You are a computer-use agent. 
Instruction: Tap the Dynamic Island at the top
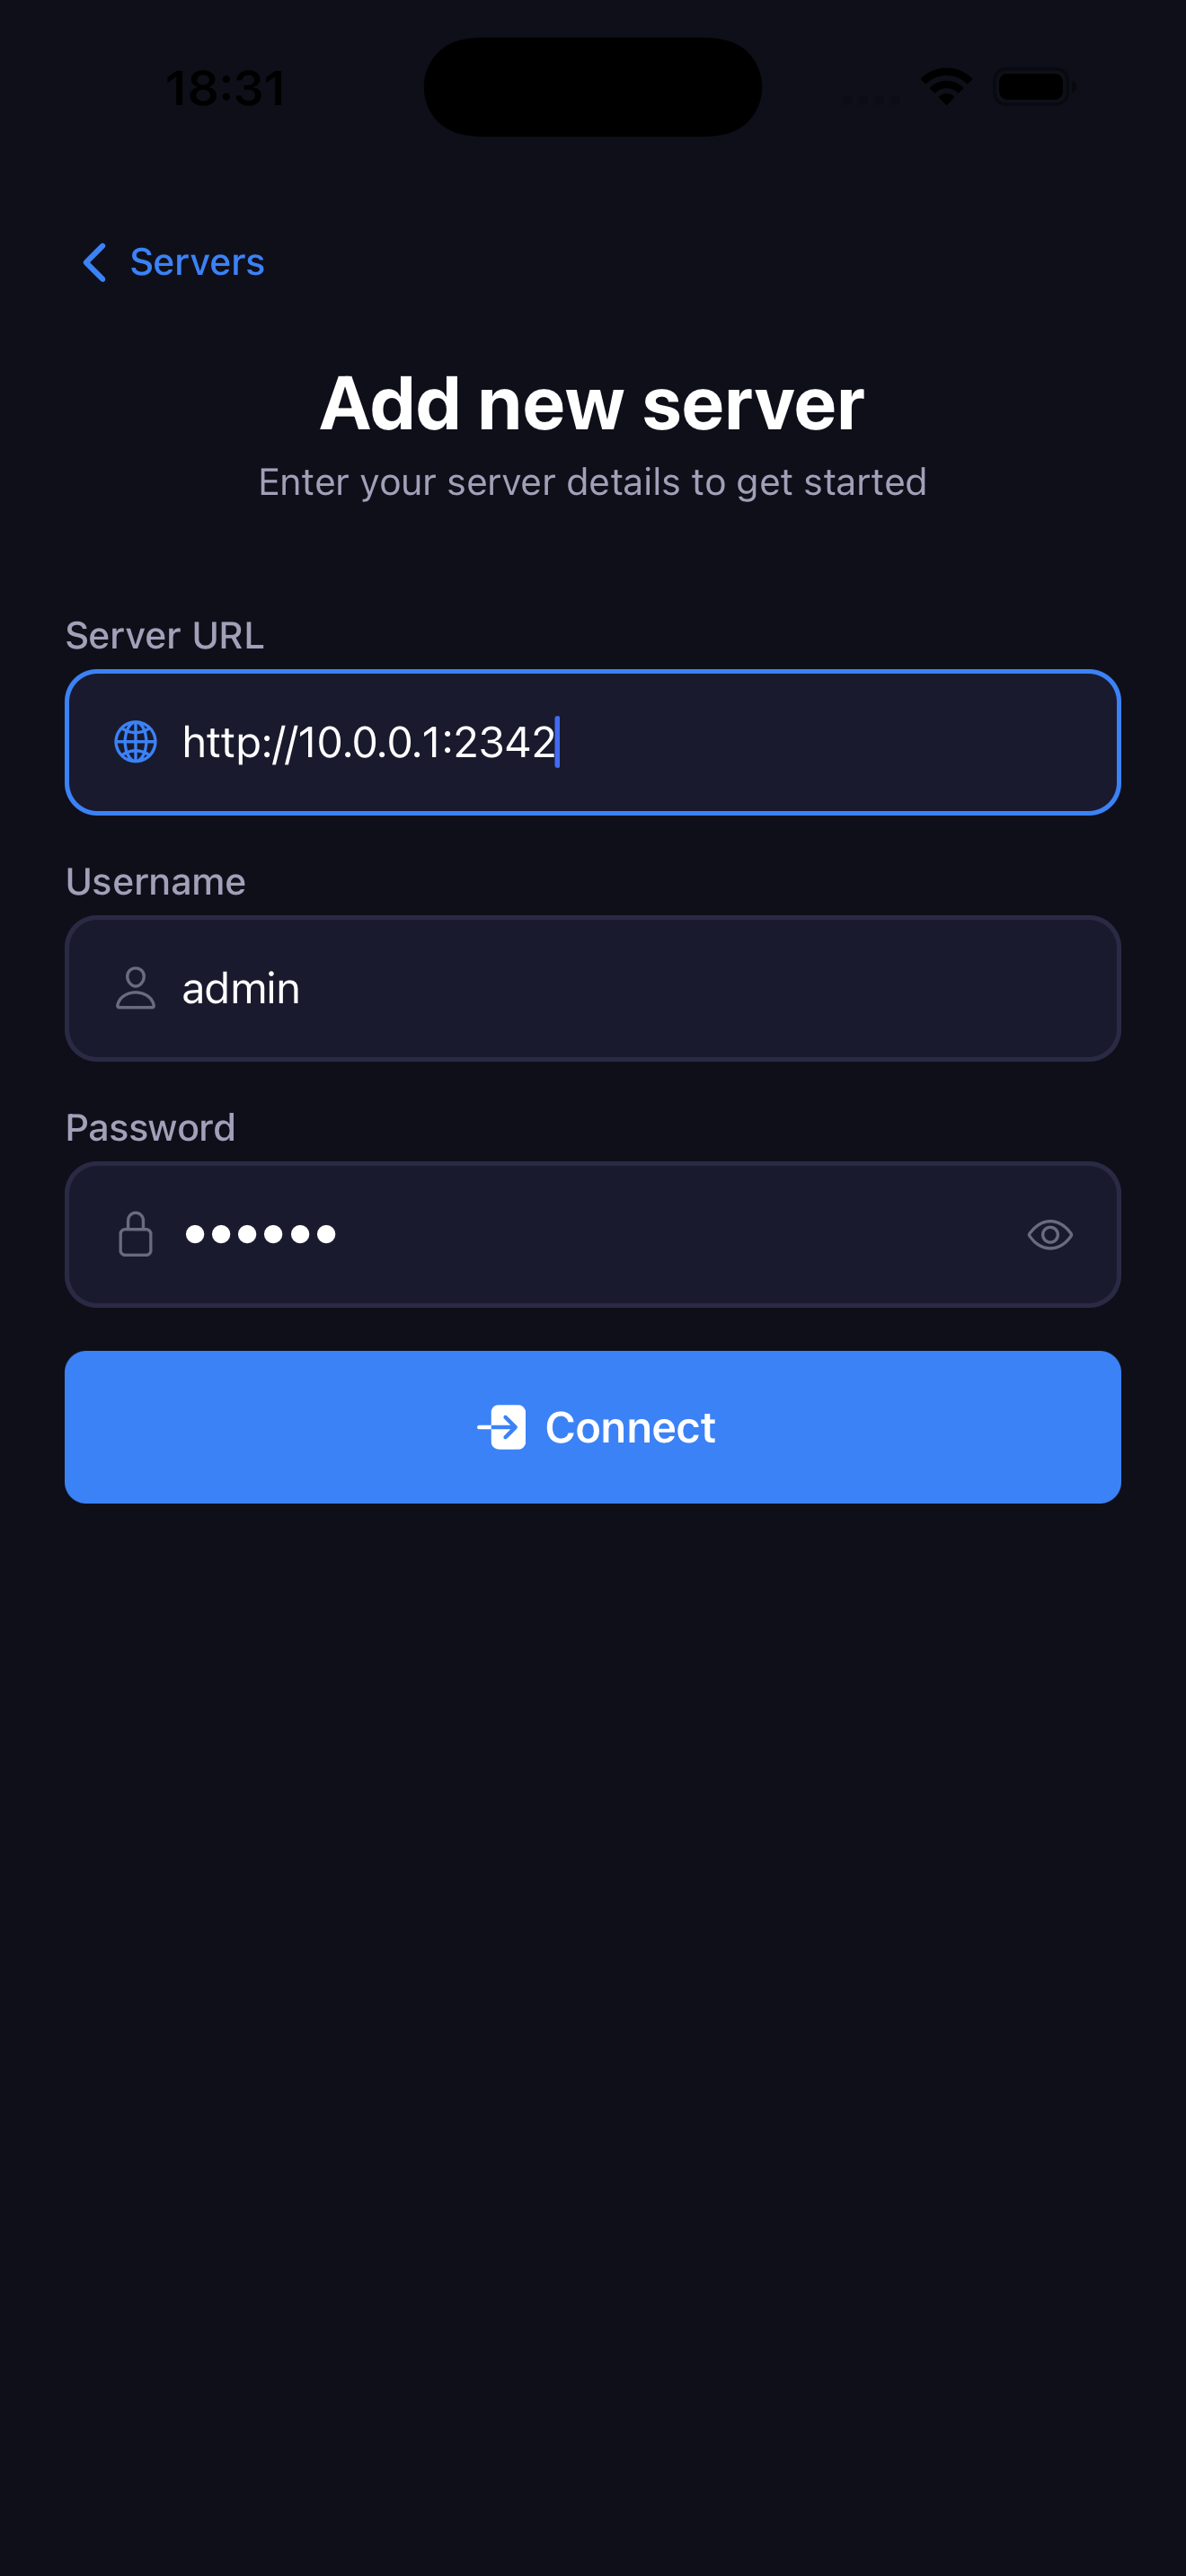coord(593,87)
